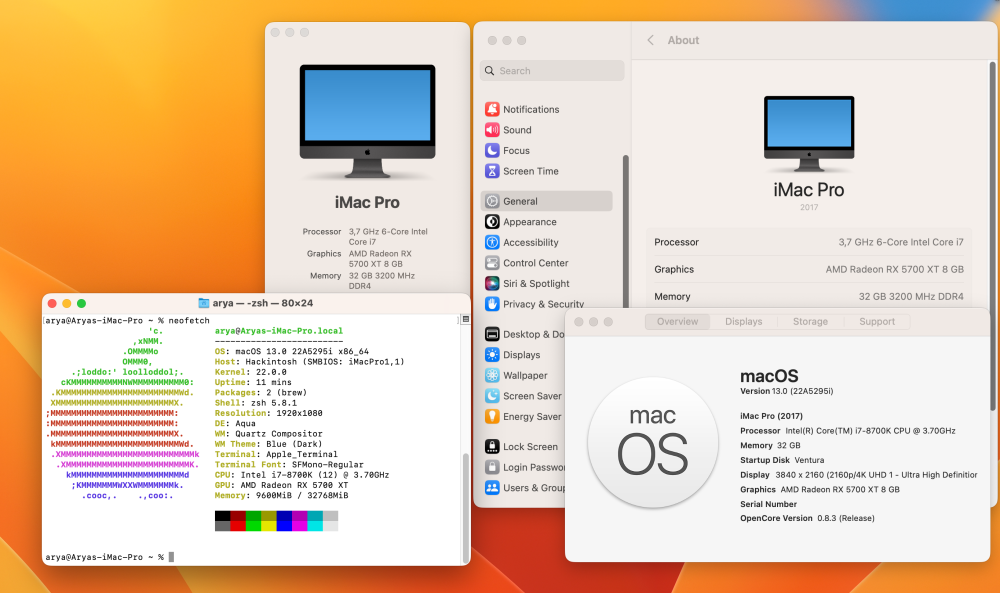Open the Energy Saver bulb icon
Screen dimensions: 1000x593
(x=492, y=416)
